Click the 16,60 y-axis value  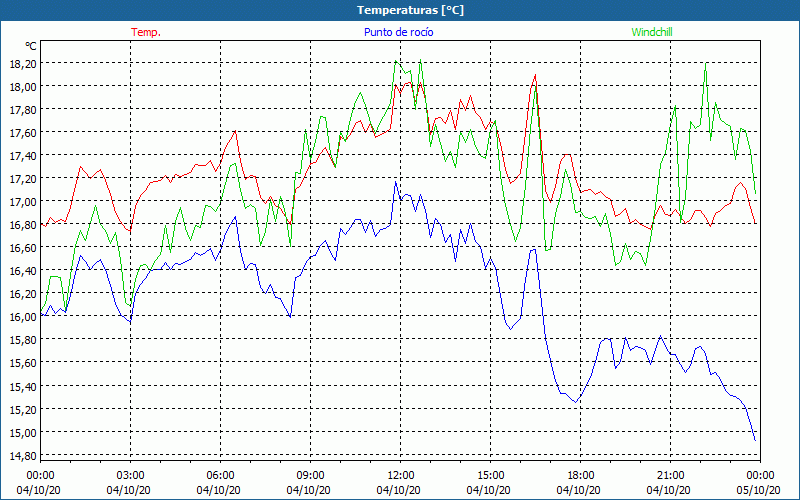pyautogui.click(x=23, y=247)
